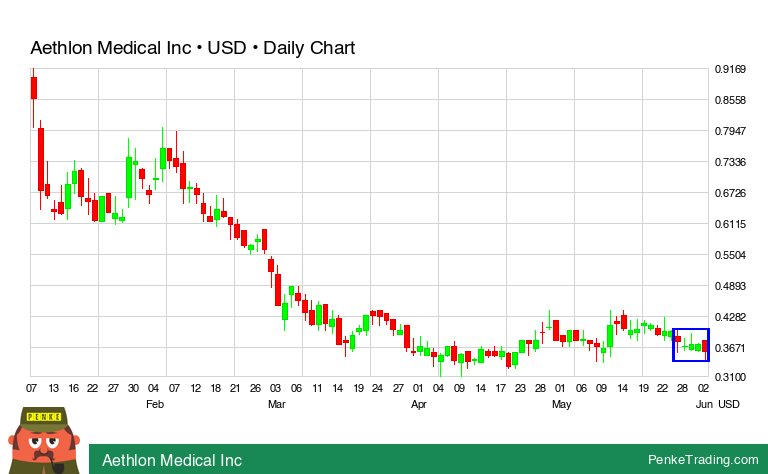Click the date tick labeled 23
Image resolution: width=768 pixels, height=474 pixels.
(520, 388)
